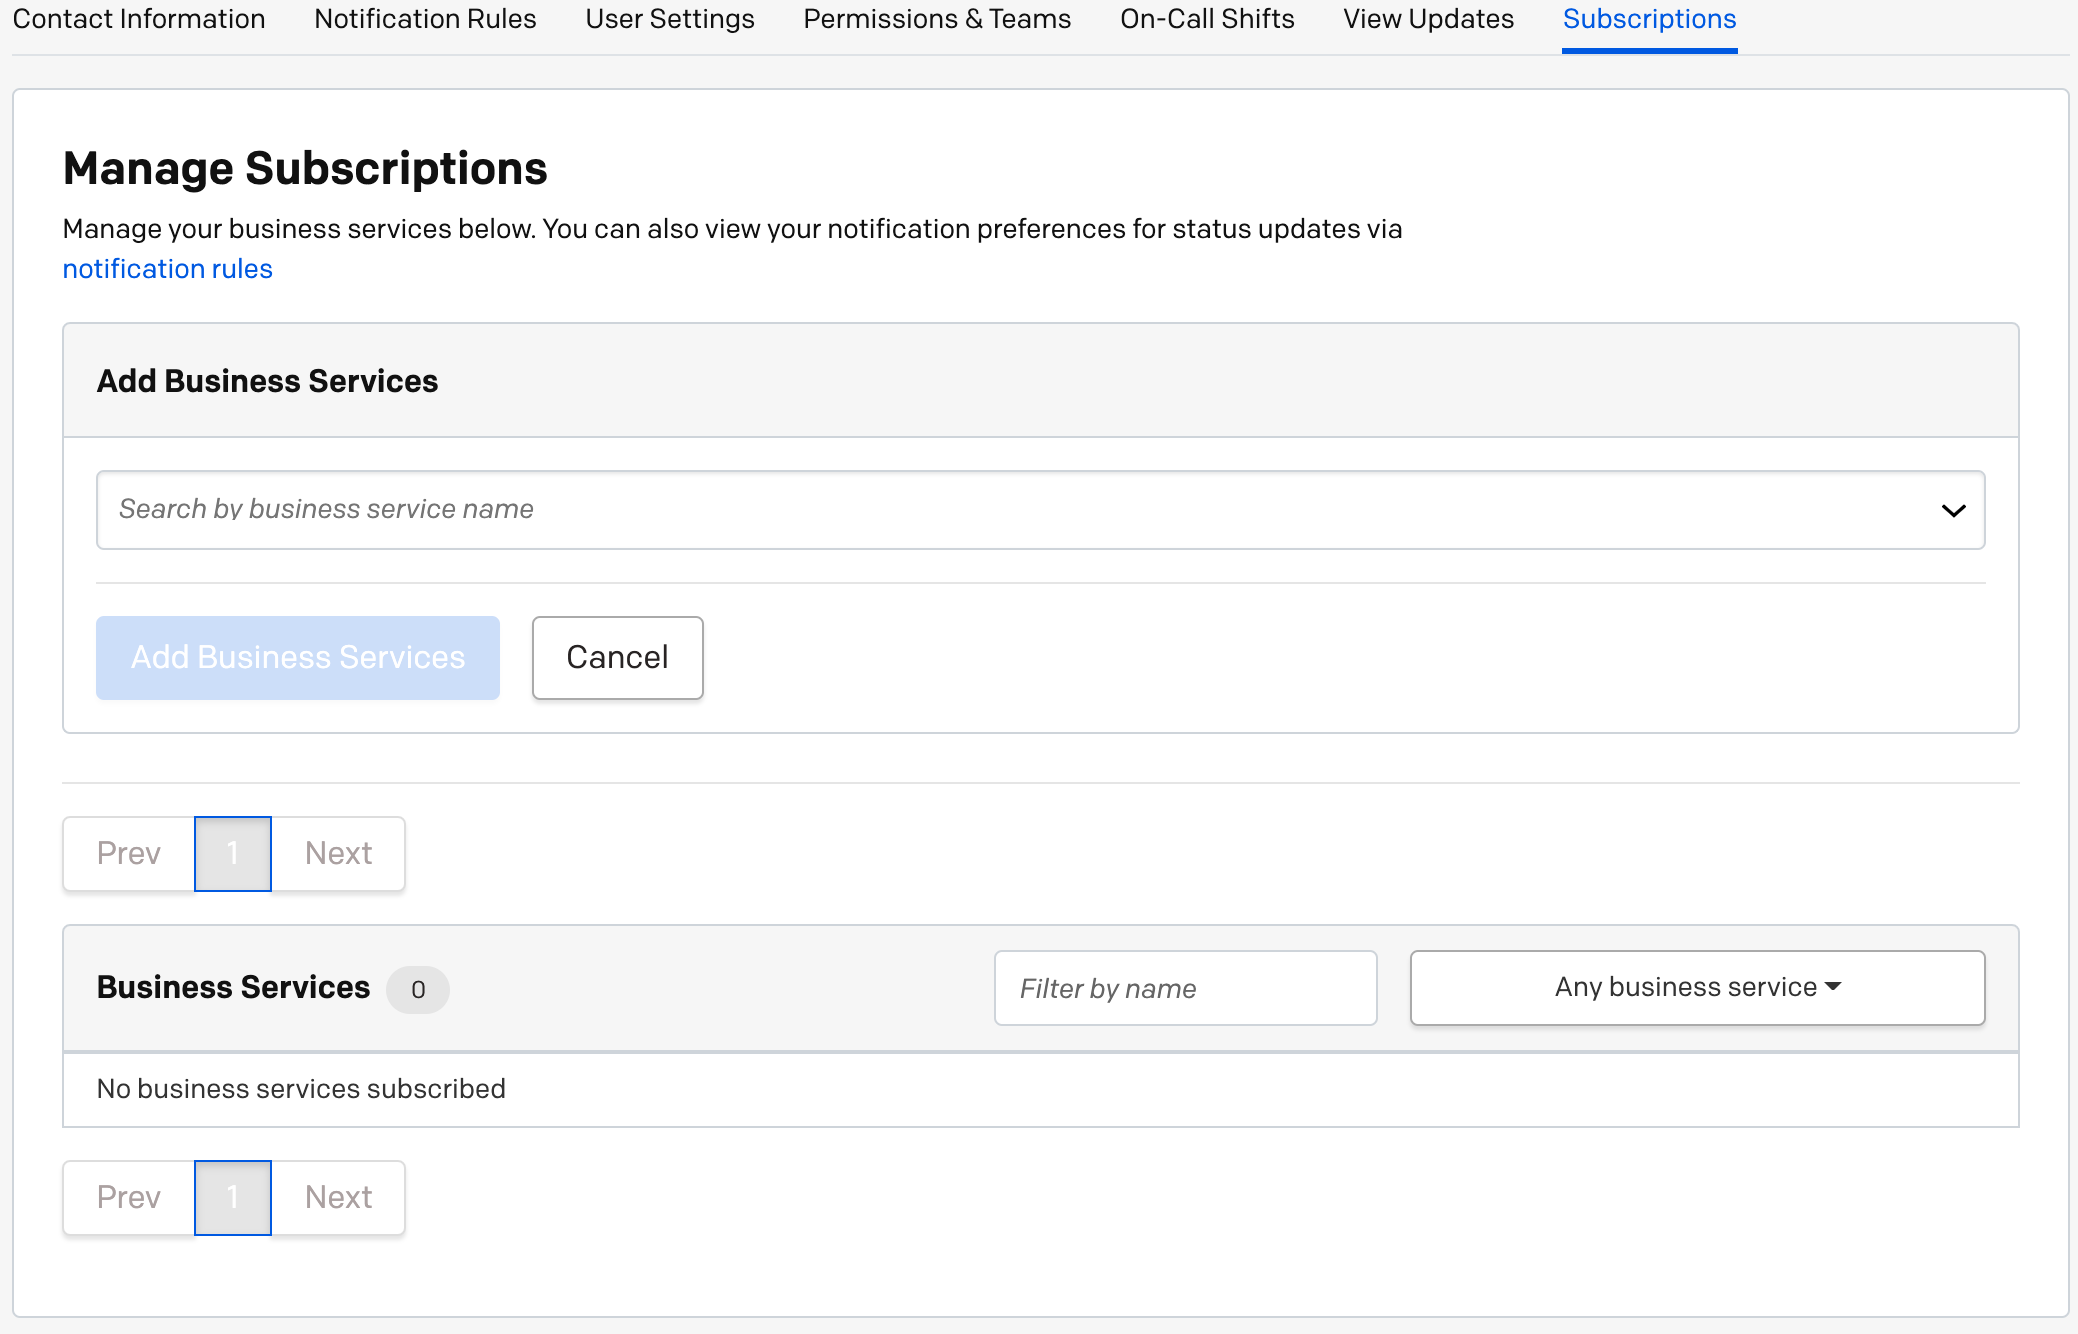The height and width of the screenshot is (1334, 2078).
Task: Open the Contact Information tab
Action: 139,19
